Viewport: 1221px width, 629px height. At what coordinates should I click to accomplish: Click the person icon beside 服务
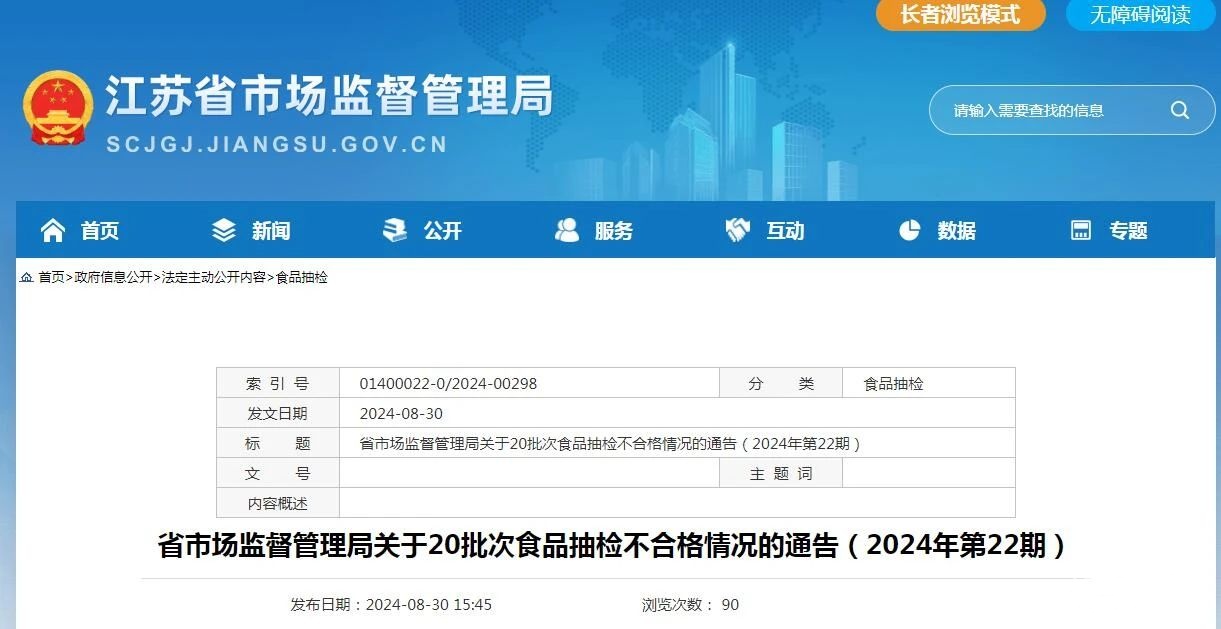tap(567, 231)
